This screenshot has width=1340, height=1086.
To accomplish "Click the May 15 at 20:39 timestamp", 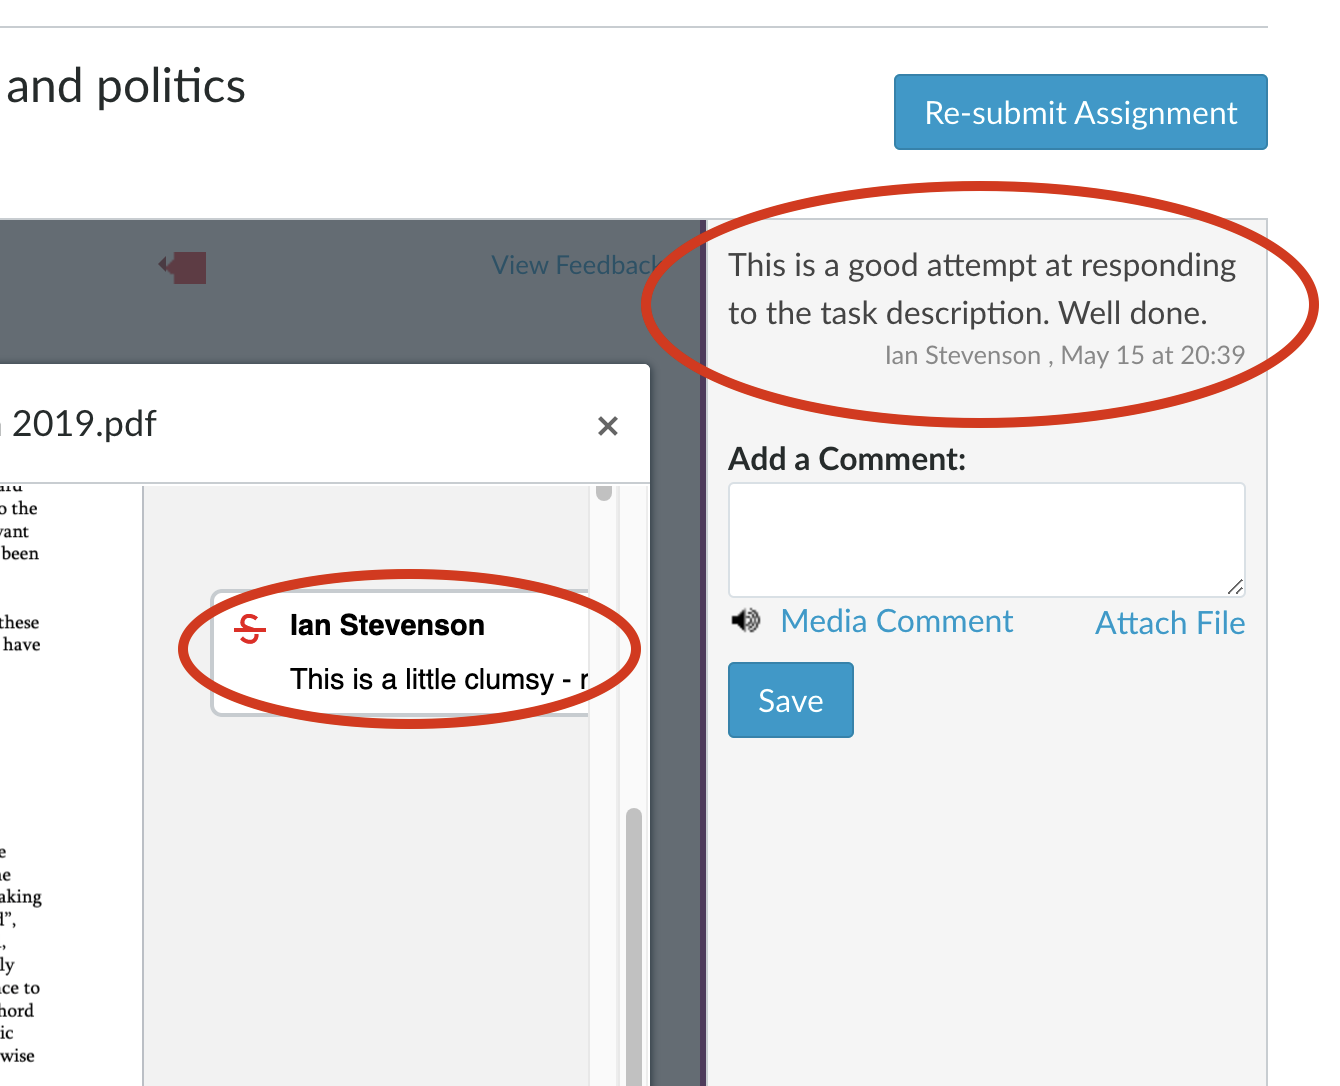I will pos(1152,355).
